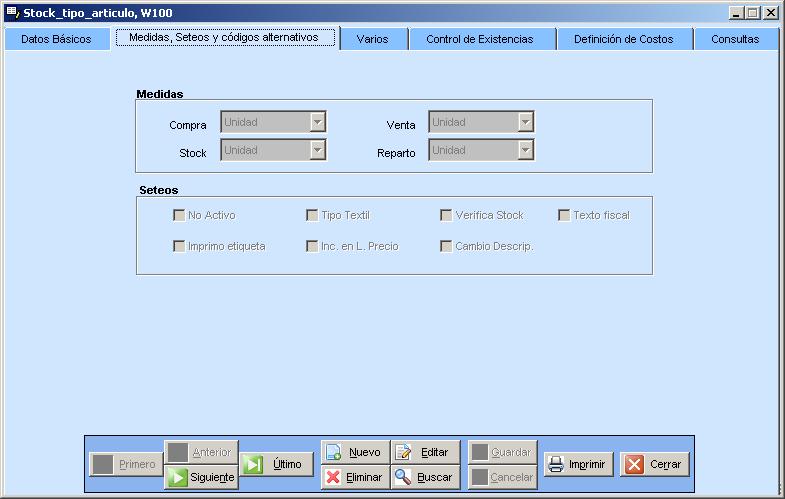Toggle the No Activo checkbox
This screenshot has height=499, width=785.
(x=179, y=215)
